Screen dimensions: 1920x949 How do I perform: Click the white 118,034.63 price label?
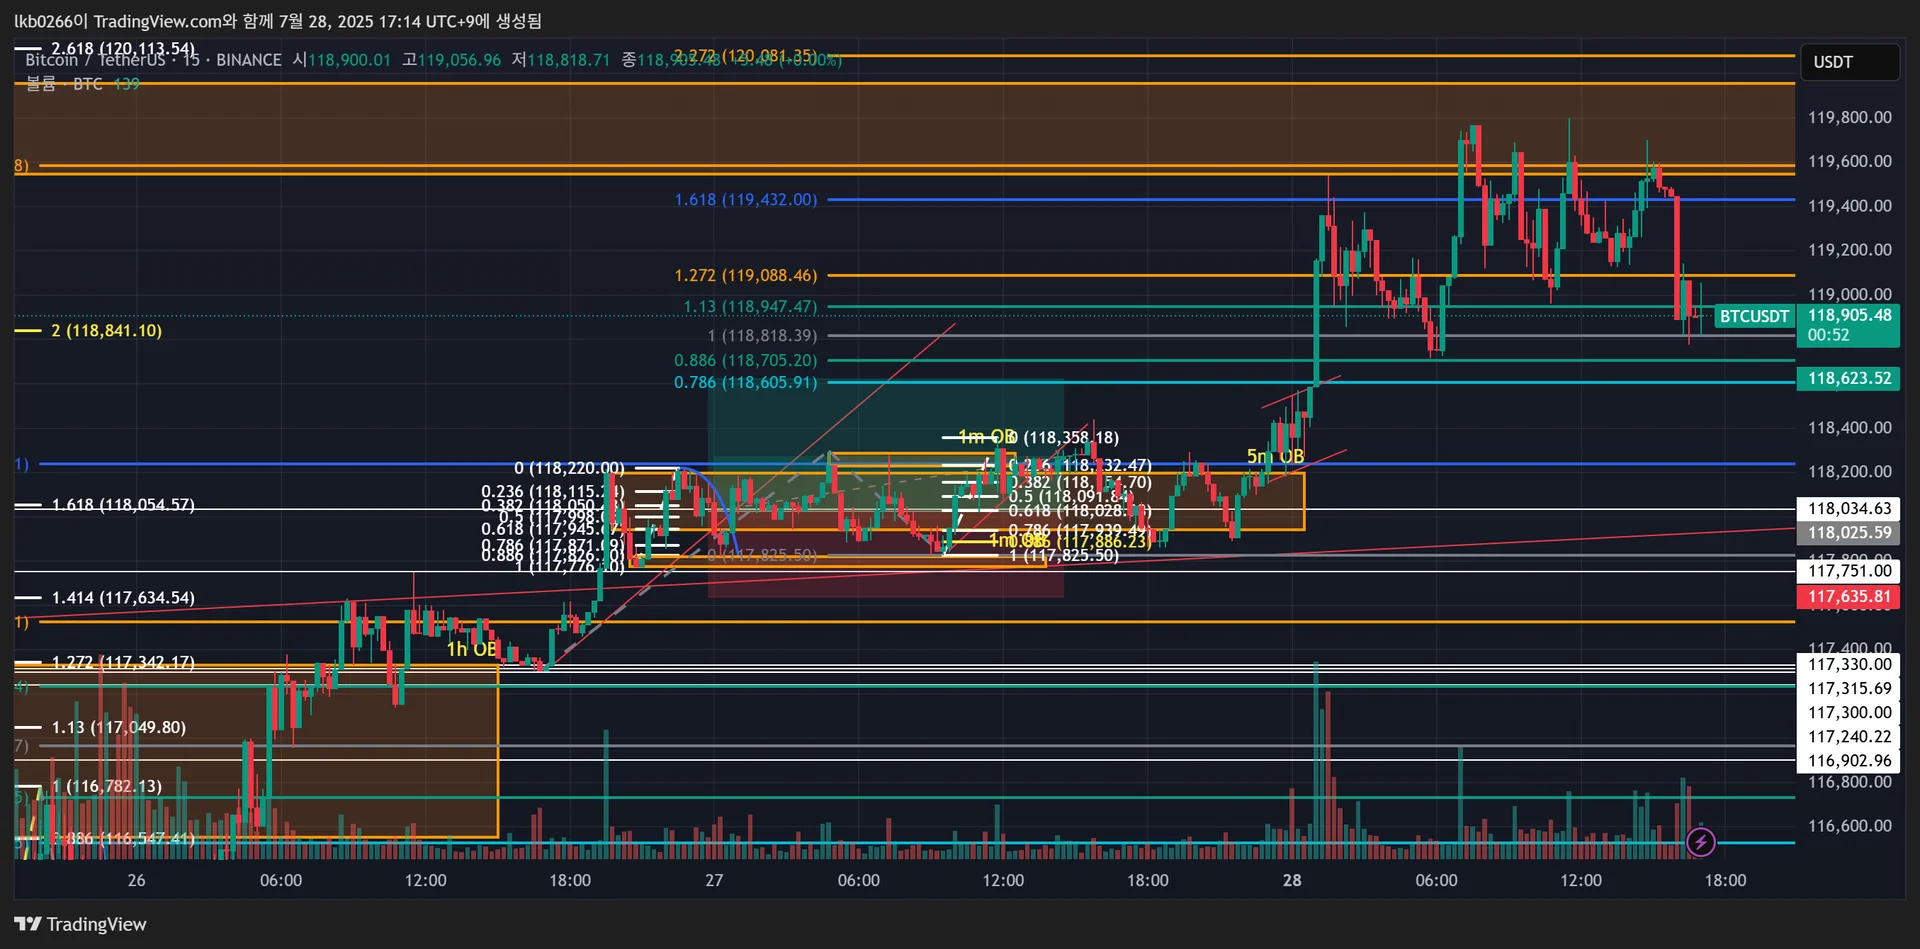click(1848, 509)
